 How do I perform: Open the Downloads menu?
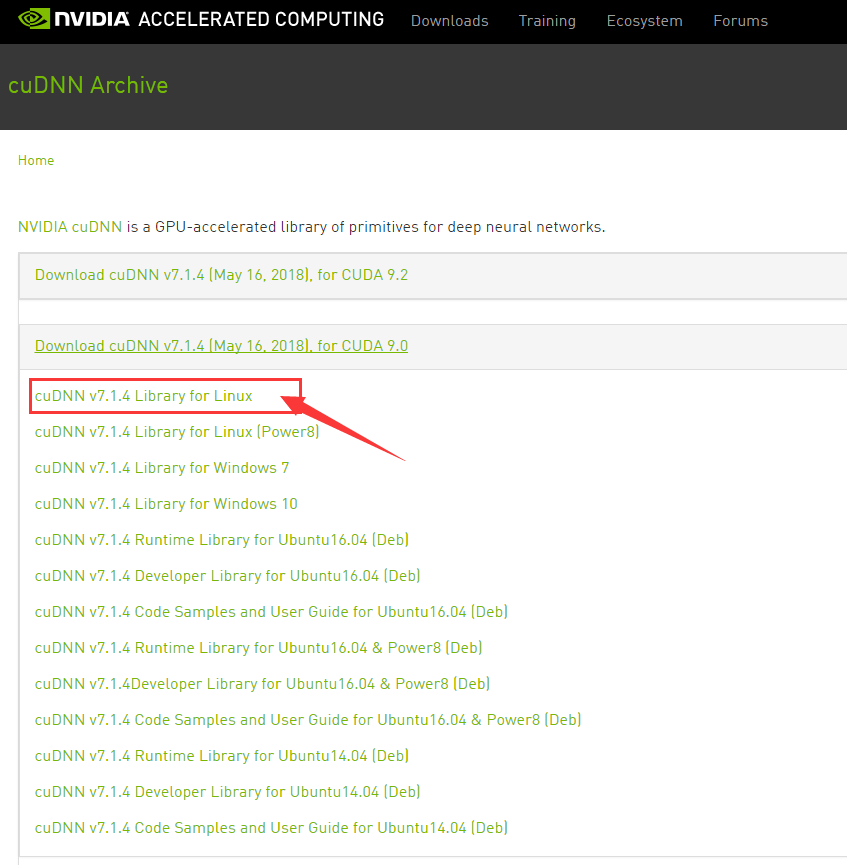click(450, 21)
